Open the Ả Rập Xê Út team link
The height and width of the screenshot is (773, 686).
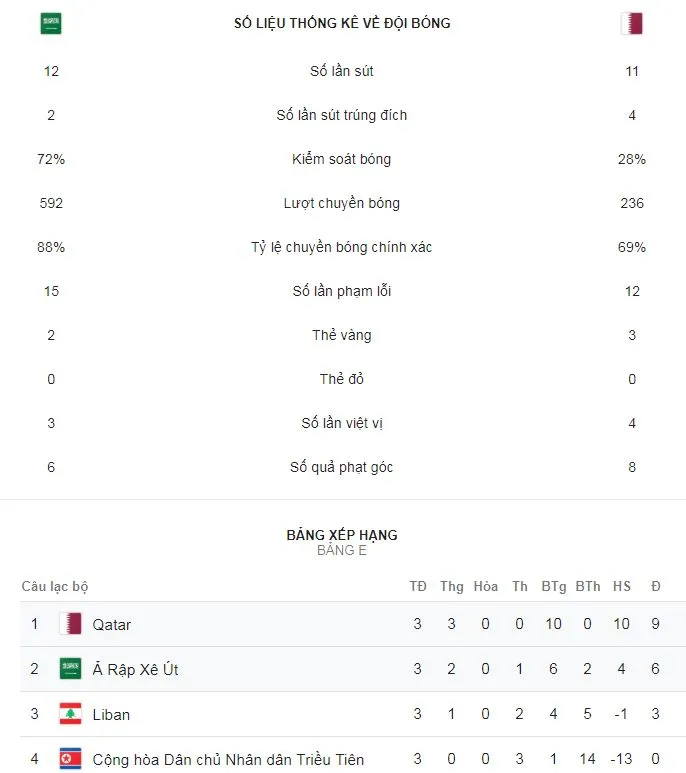(135, 669)
